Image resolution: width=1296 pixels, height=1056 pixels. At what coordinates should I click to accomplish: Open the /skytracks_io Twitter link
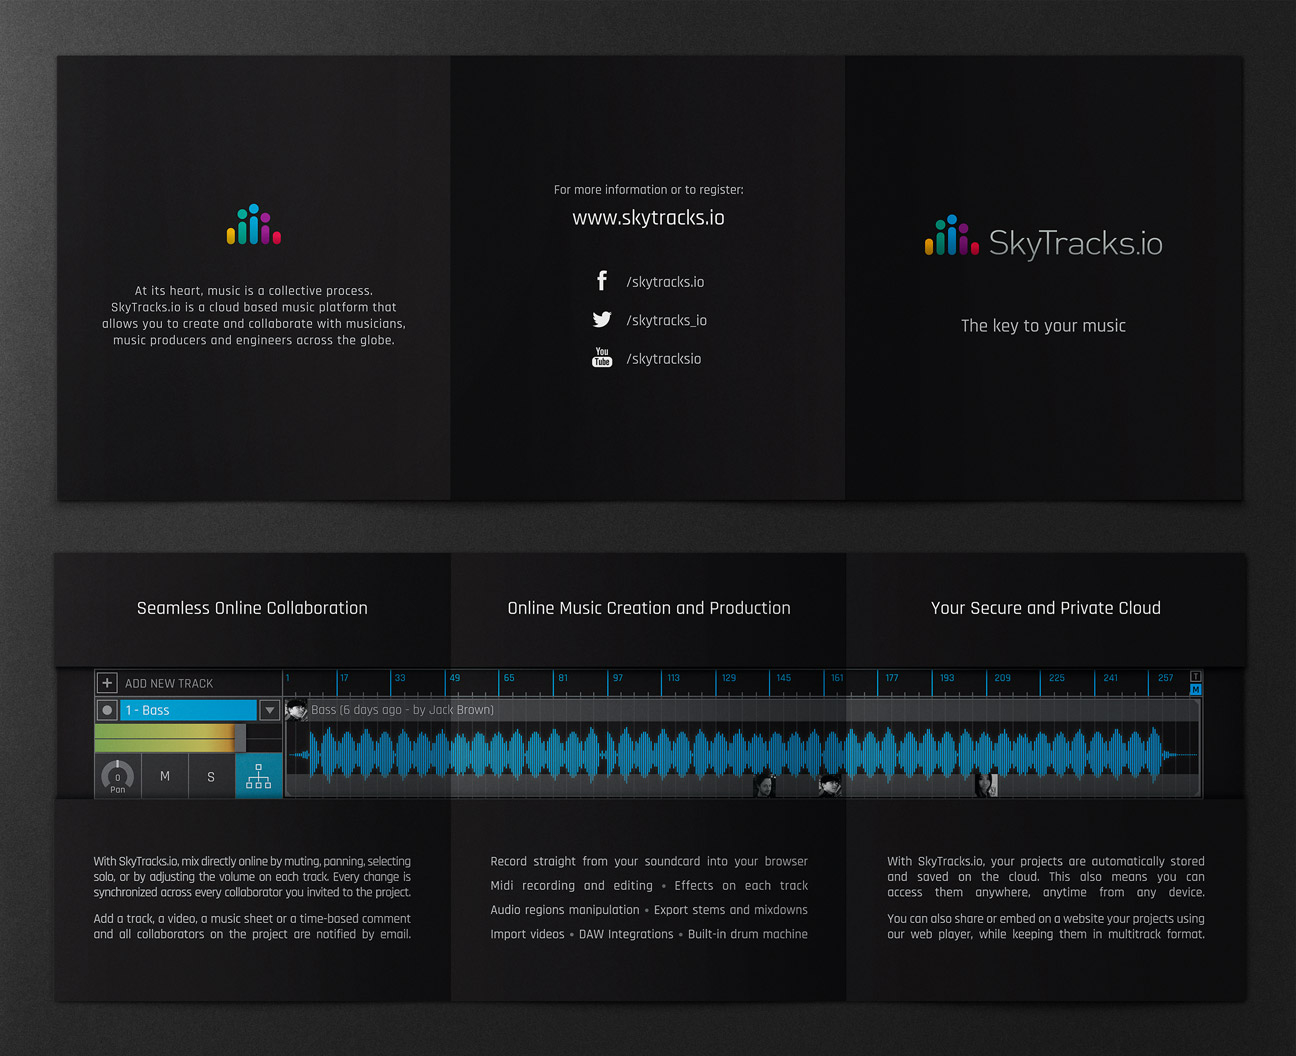click(666, 320)
